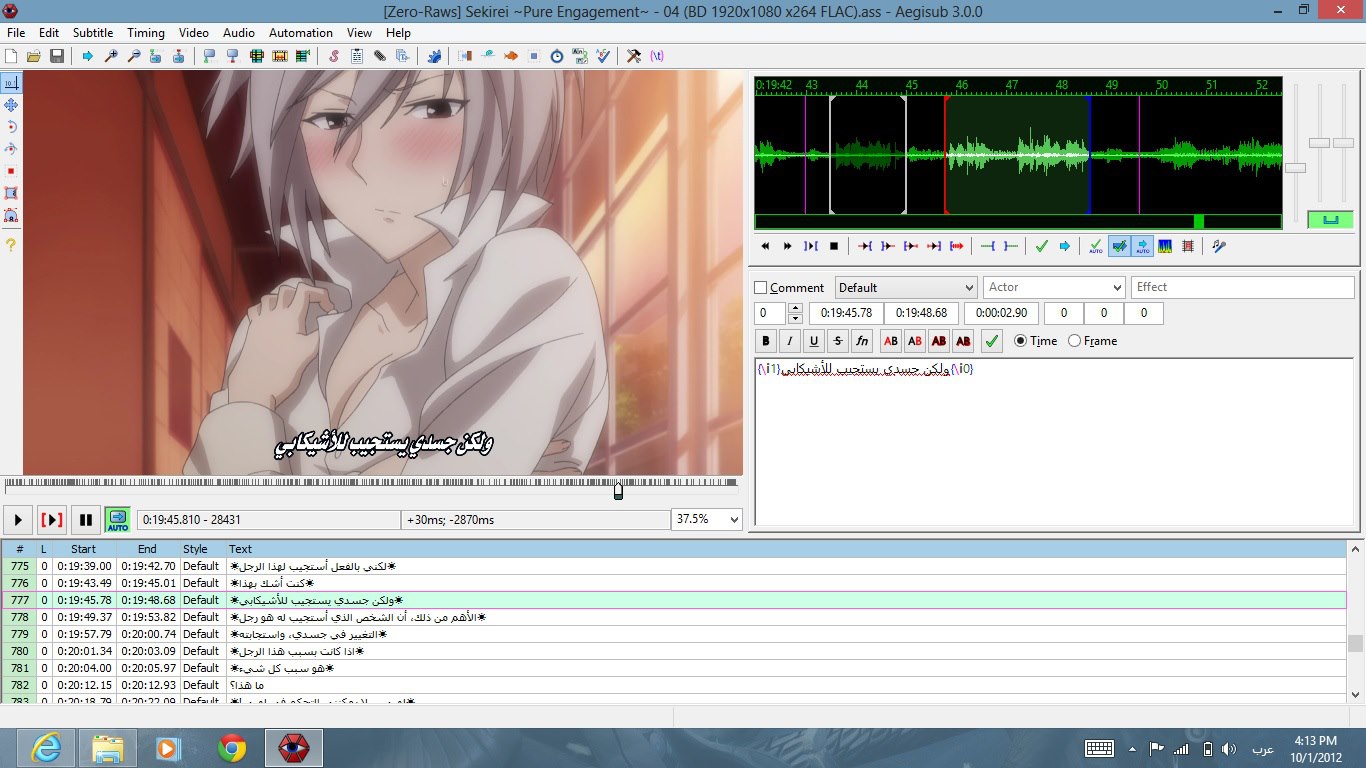Select subtitle row 779
The image size is (1366, 768).
pos(674,634)
